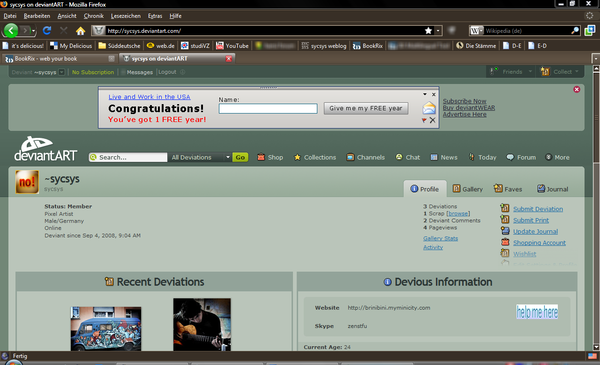Switch to the Journal profile tab

tap(553, 189)
